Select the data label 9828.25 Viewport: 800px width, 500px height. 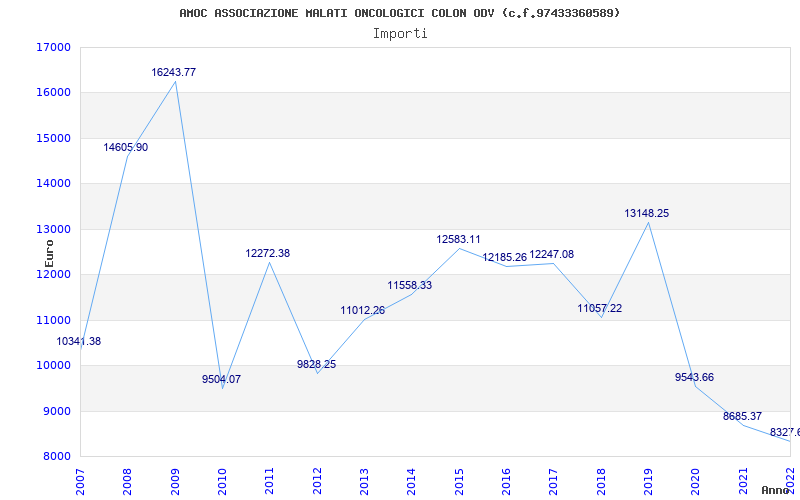(x=316, y=364)
